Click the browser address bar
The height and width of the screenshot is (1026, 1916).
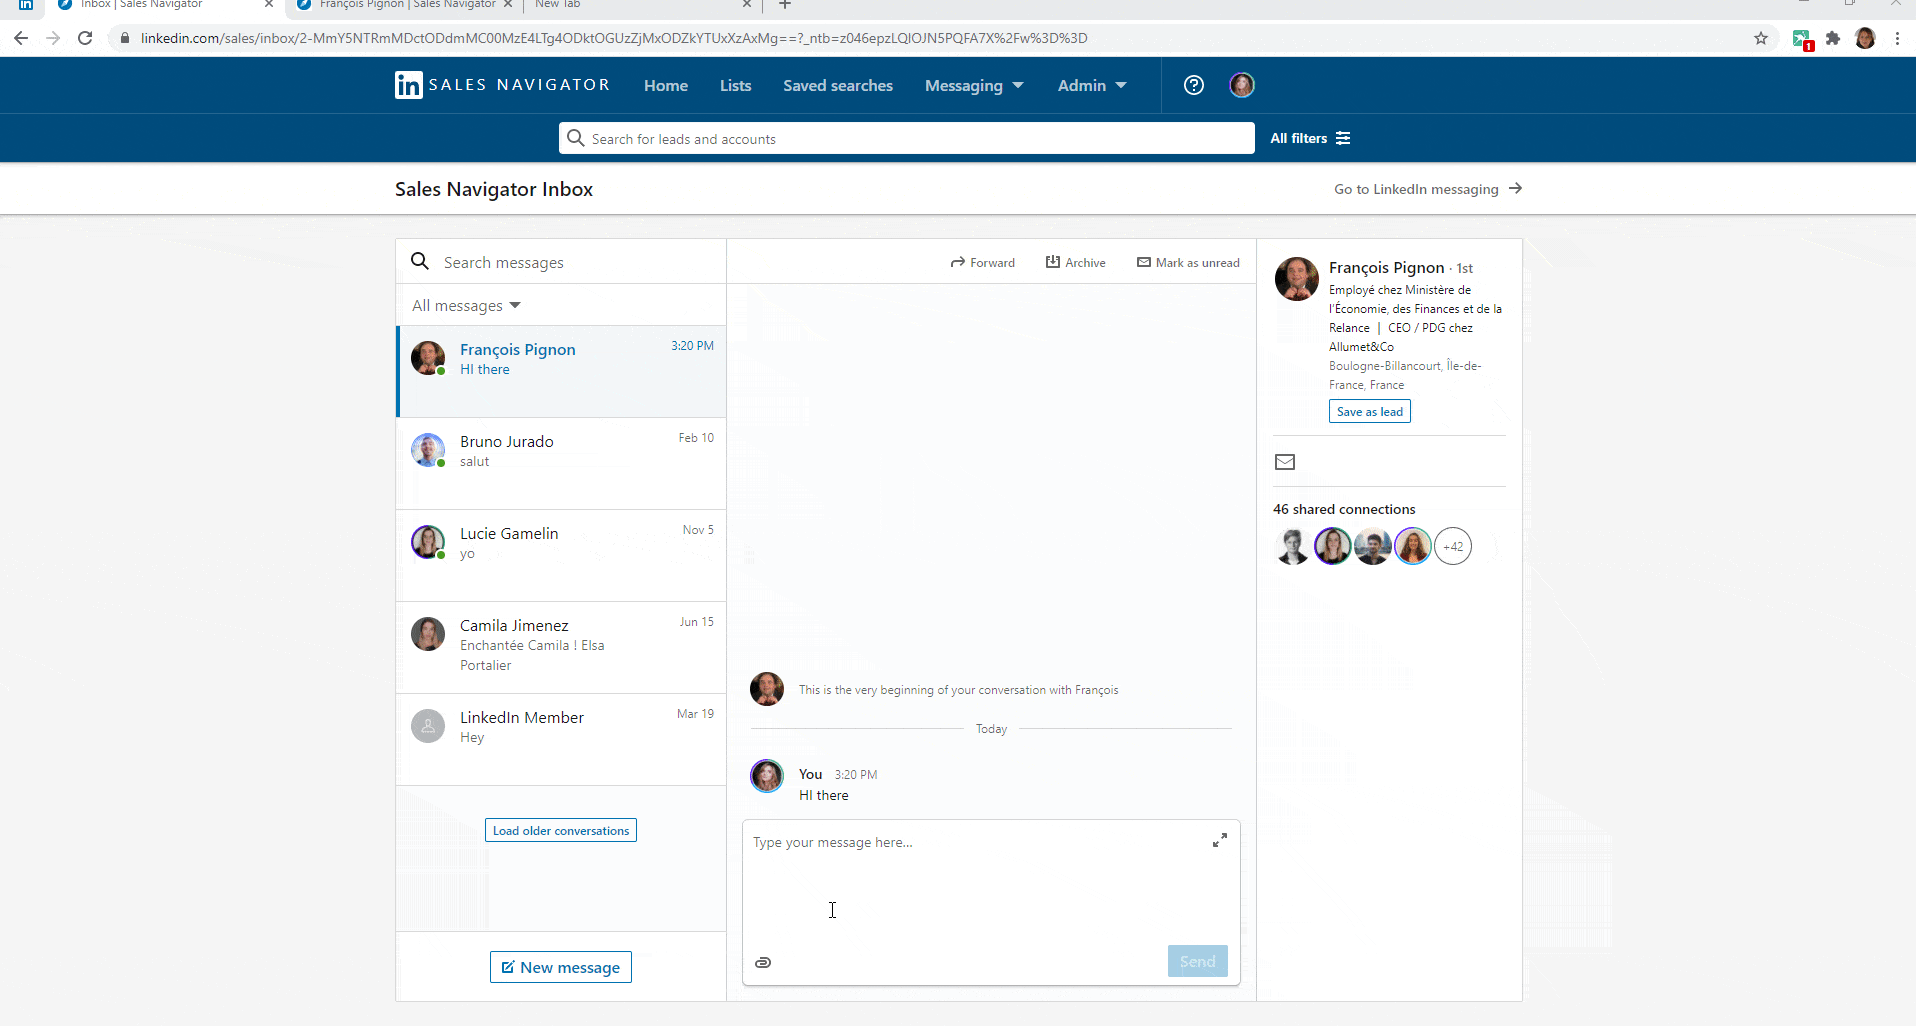930,38
